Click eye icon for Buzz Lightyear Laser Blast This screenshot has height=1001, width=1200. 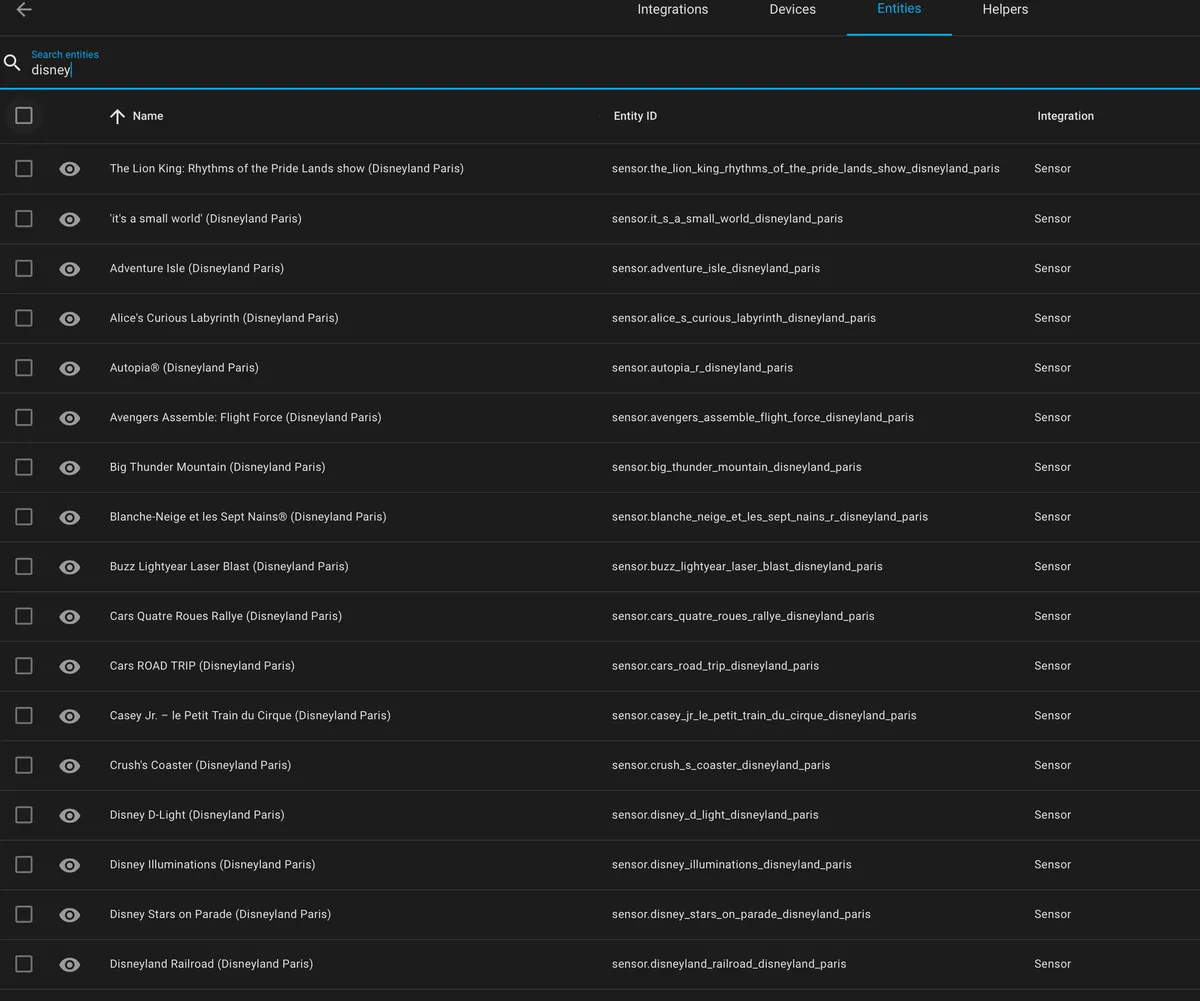pos(69,567)
